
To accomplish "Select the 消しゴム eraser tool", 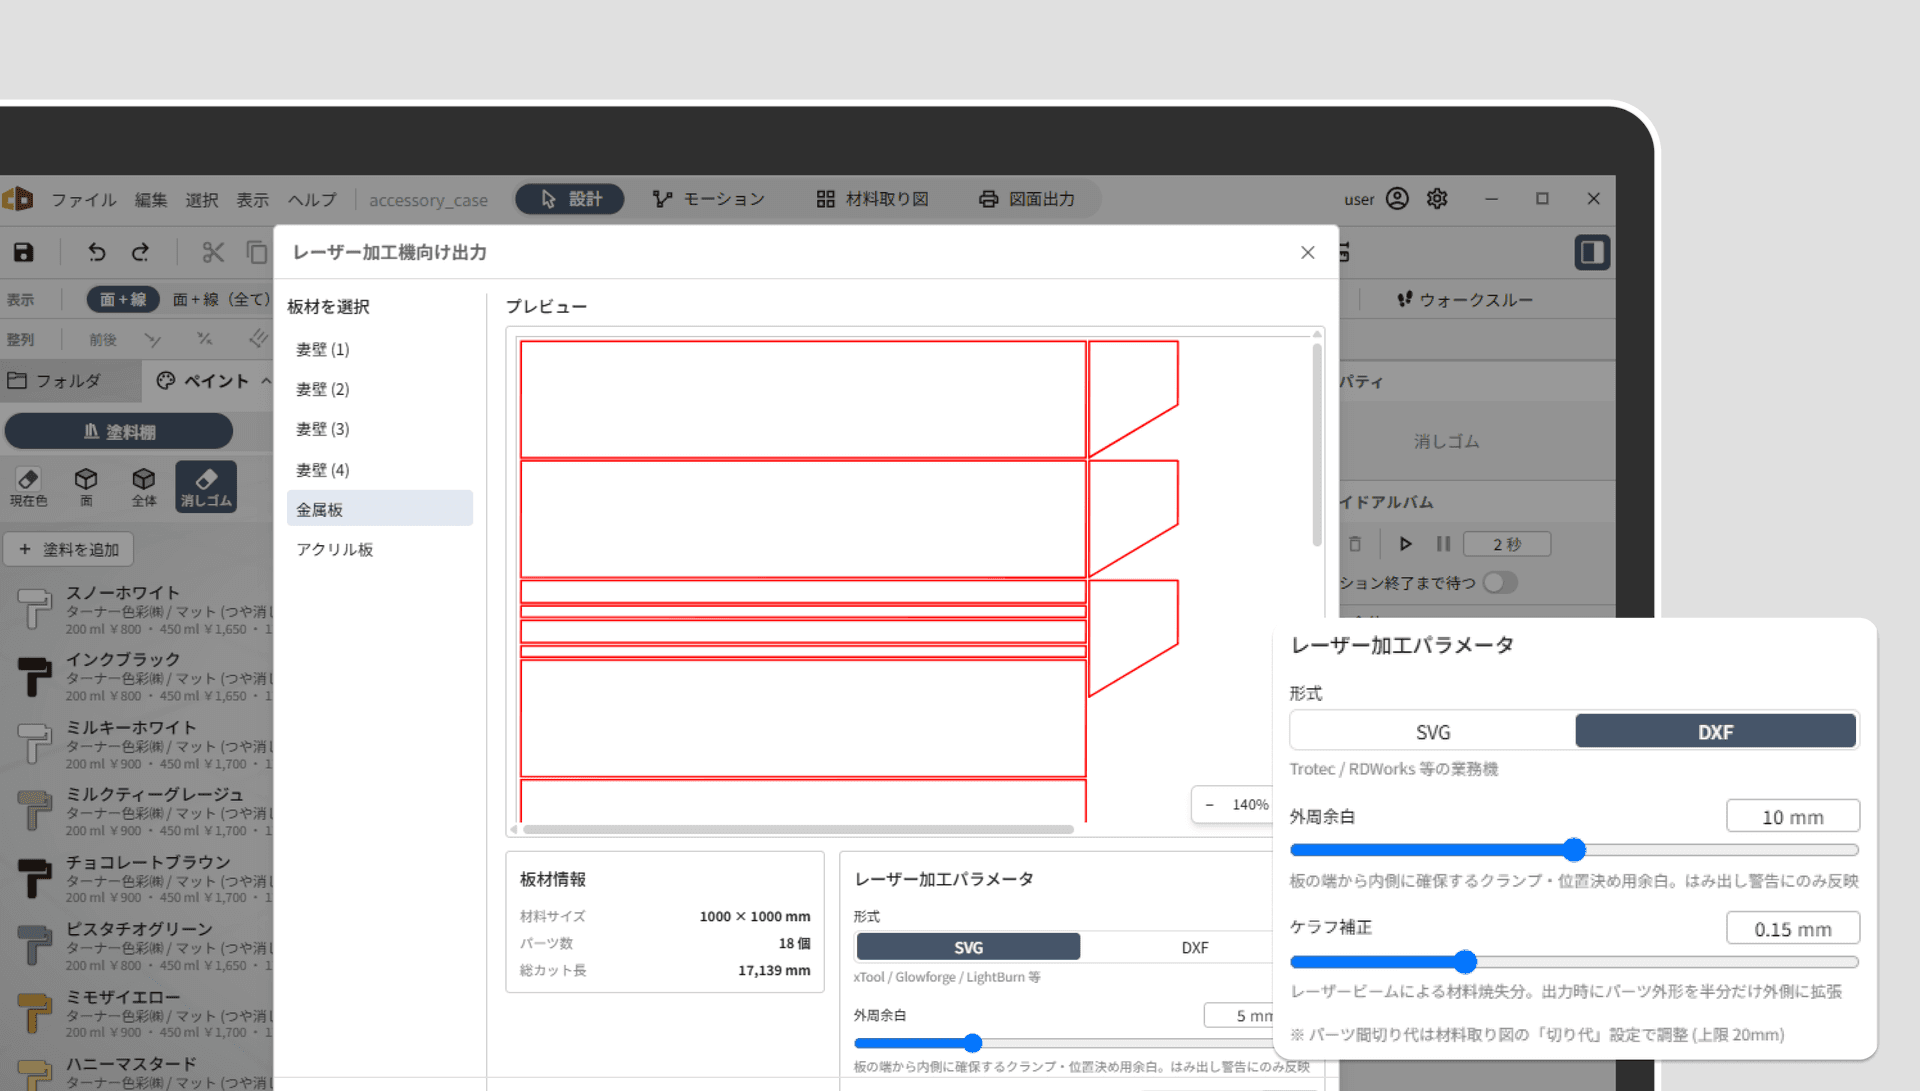I will pos(206,487).
